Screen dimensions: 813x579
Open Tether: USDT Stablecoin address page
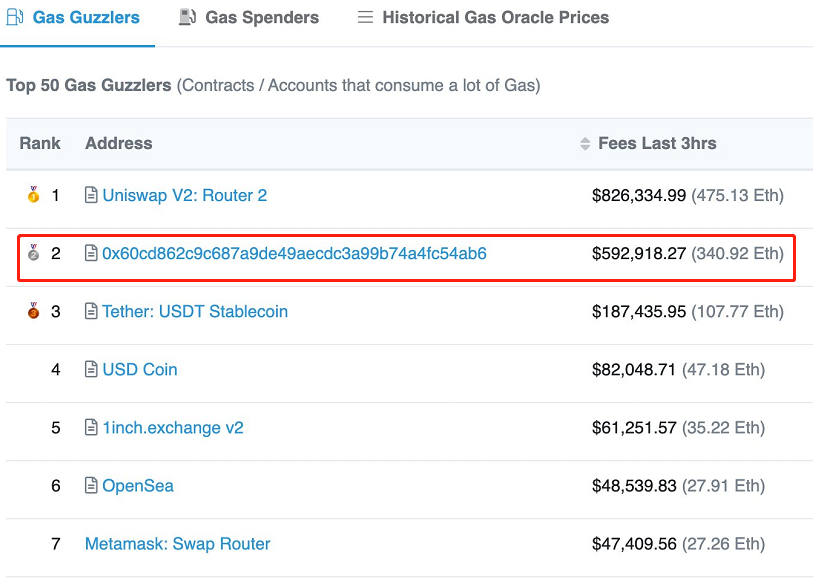pos(195,311)
